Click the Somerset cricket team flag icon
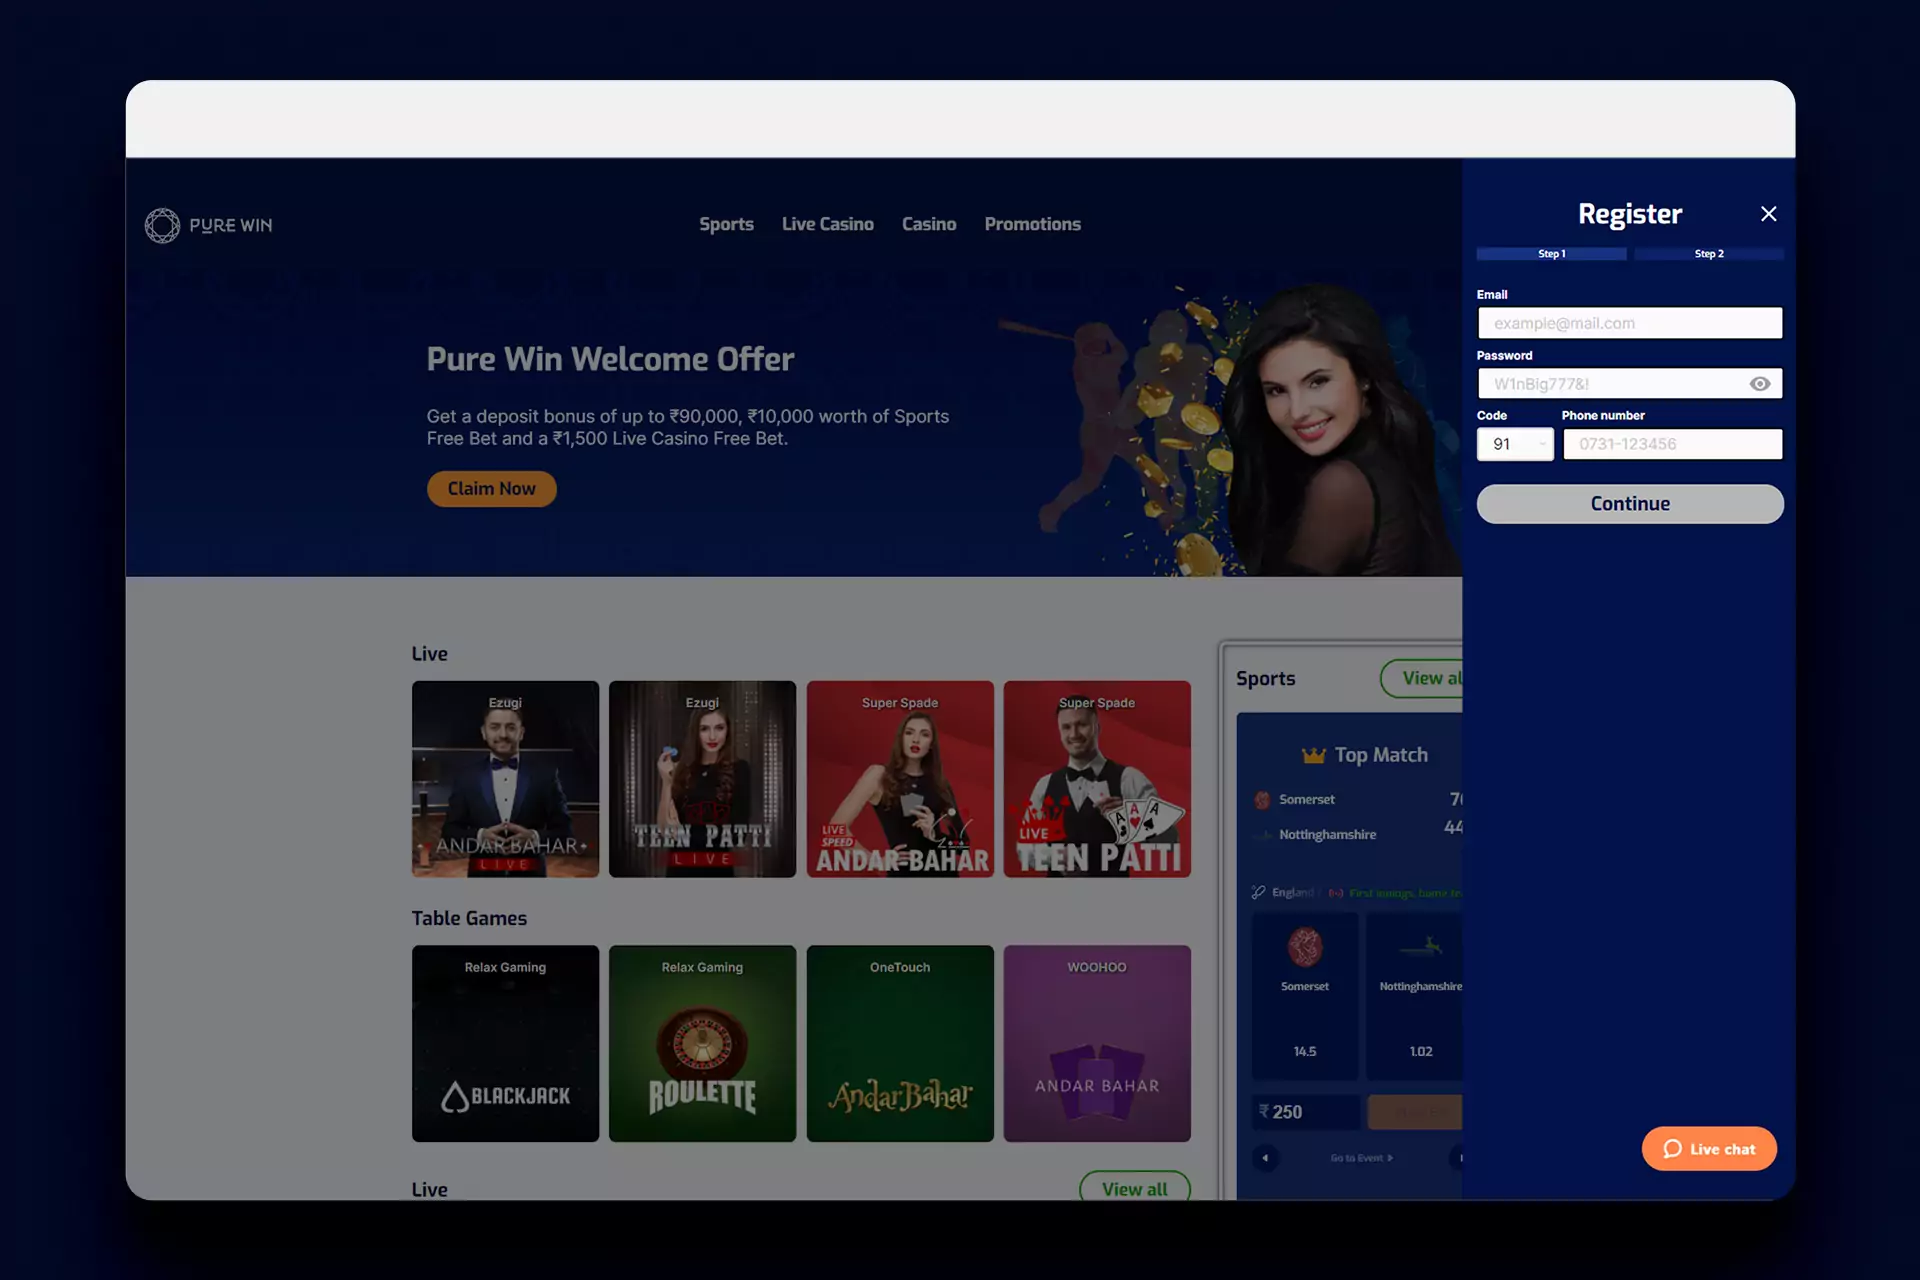The height and width of the screenshot is (1280, 1920). pyautogui.click(x=1261, y=799)
